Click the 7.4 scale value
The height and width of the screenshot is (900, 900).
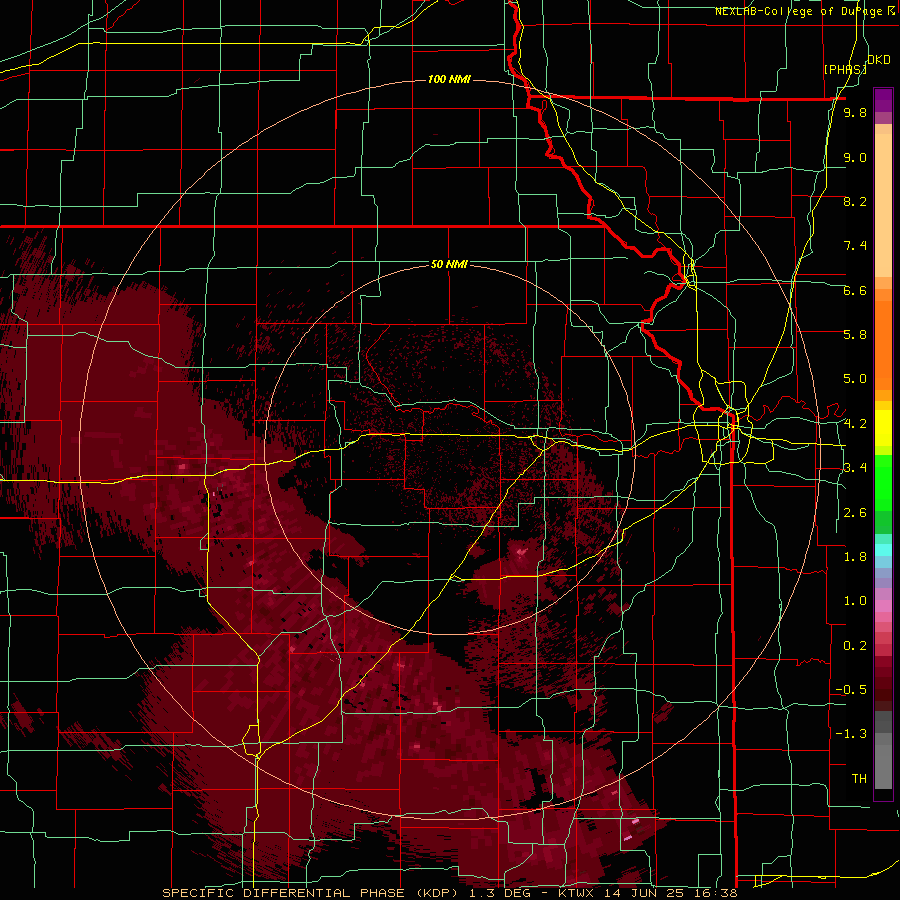click(855, 246)
